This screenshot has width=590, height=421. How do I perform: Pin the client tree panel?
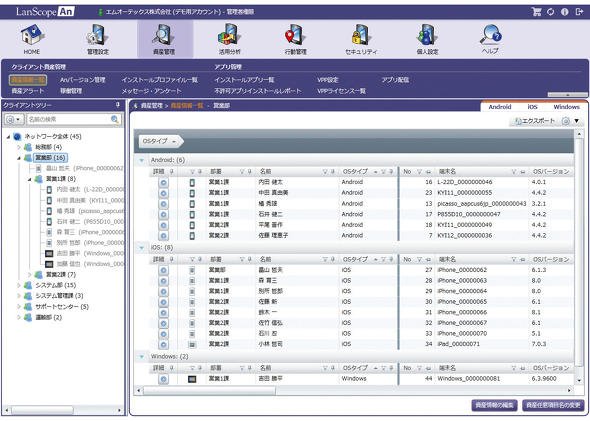coord(118,105)
